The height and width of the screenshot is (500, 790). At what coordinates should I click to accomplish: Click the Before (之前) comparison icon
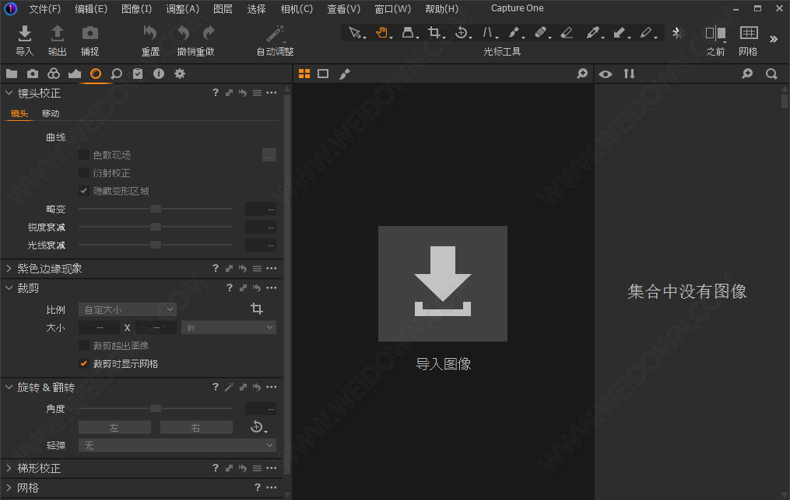click(x=715, y=33)
